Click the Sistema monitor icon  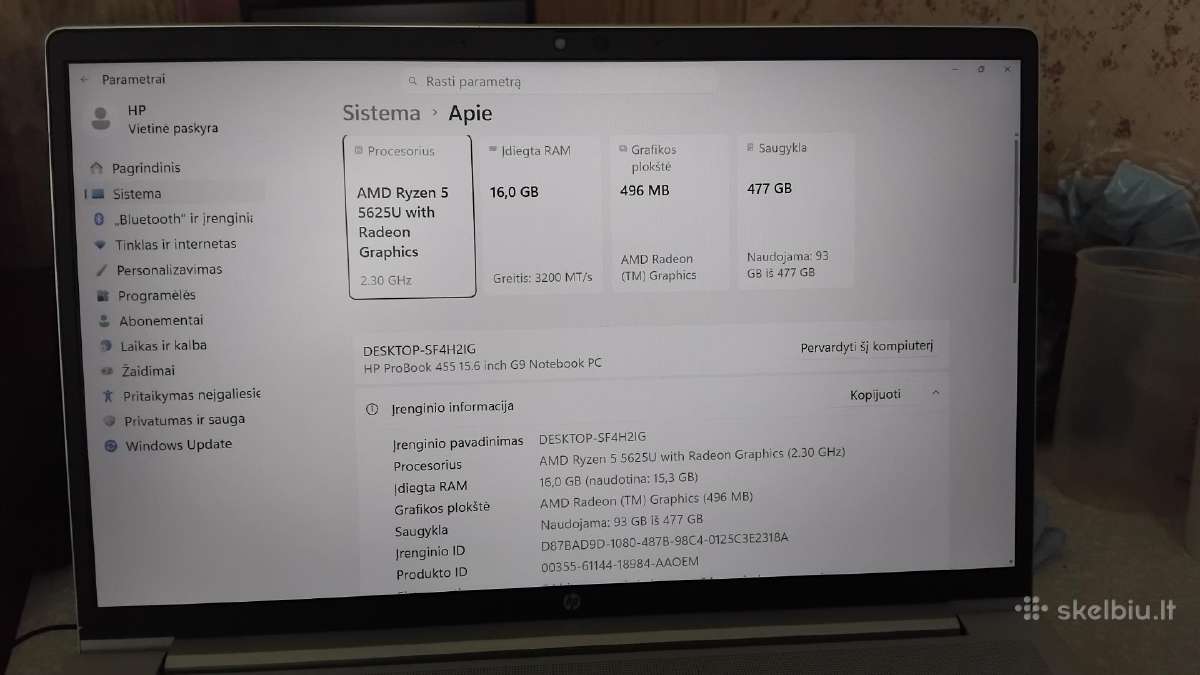tap(99, 194)
